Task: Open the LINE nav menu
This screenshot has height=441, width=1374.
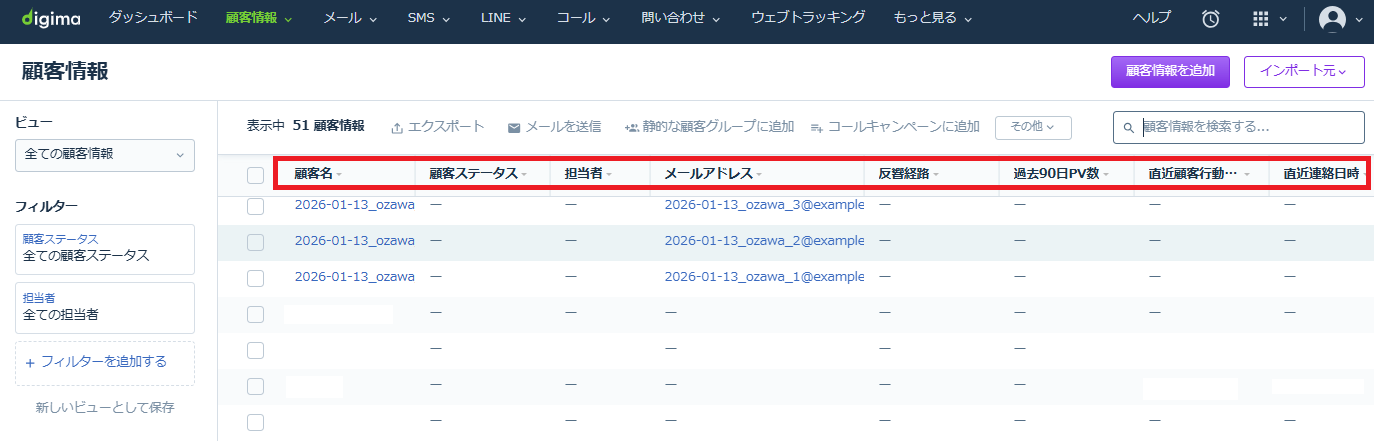Action: pyautogui.click(x=503, y=18)
